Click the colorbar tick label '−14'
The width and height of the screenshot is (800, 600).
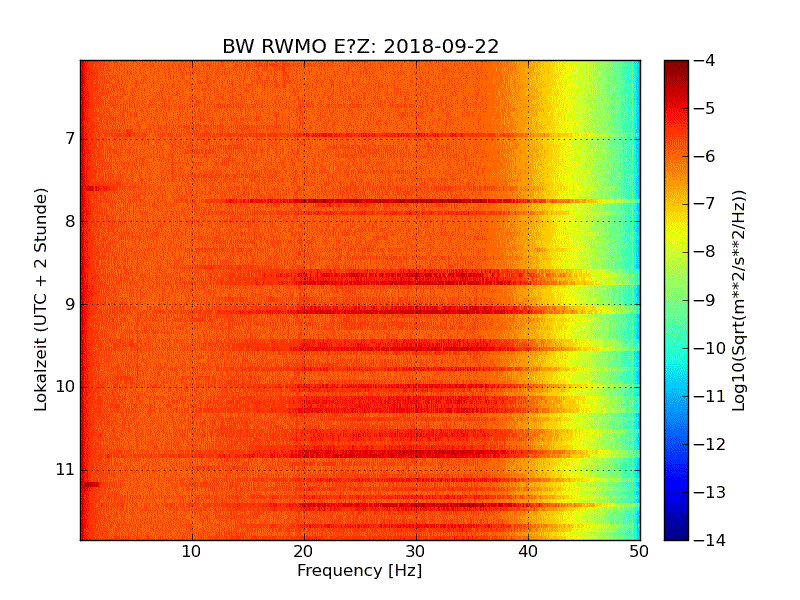(x=710, y=540)
